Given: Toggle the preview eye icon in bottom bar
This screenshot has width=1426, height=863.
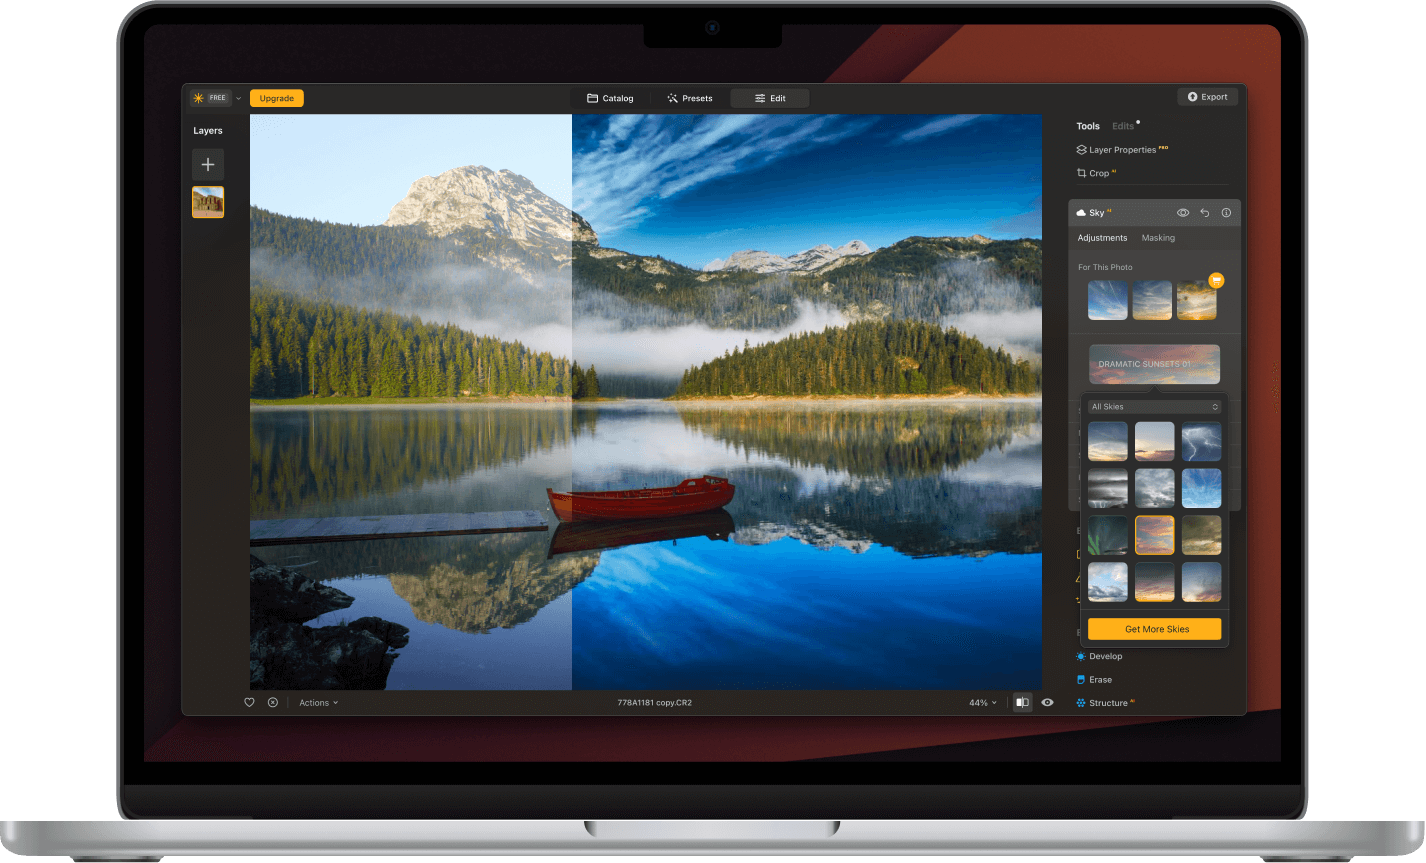Looking at the screenshot, I should pos(1047,703).
